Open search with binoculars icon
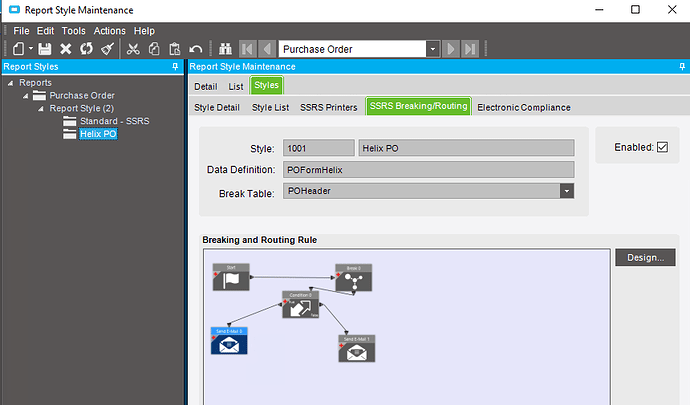This screenshot has width=690, height=405. point(225,49)
